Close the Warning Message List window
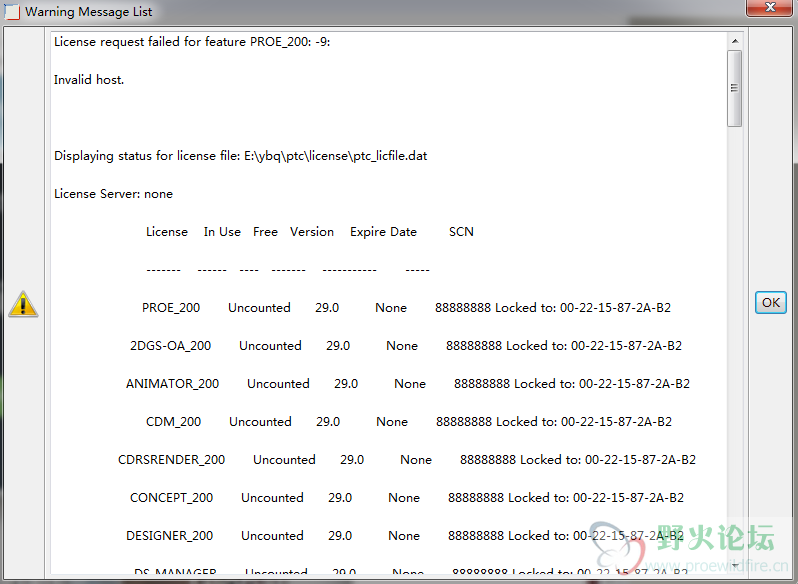798x584 pixels. pos(771,8)
